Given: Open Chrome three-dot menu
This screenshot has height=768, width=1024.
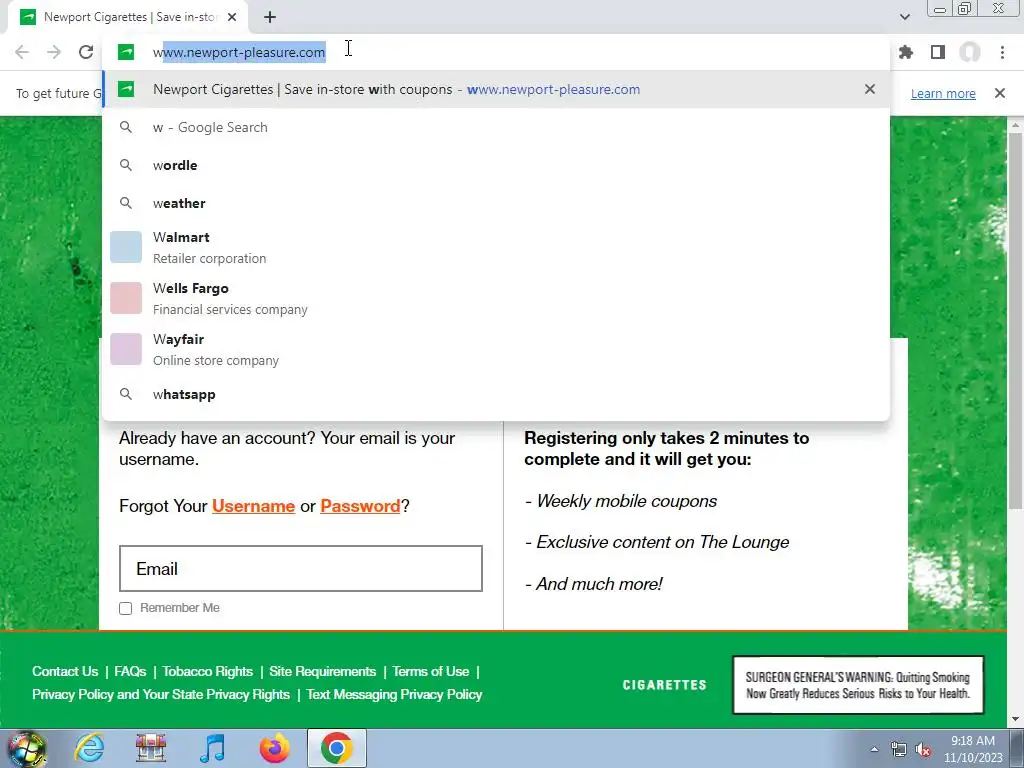Looking at the screenshot, I should click(1002, 52).
